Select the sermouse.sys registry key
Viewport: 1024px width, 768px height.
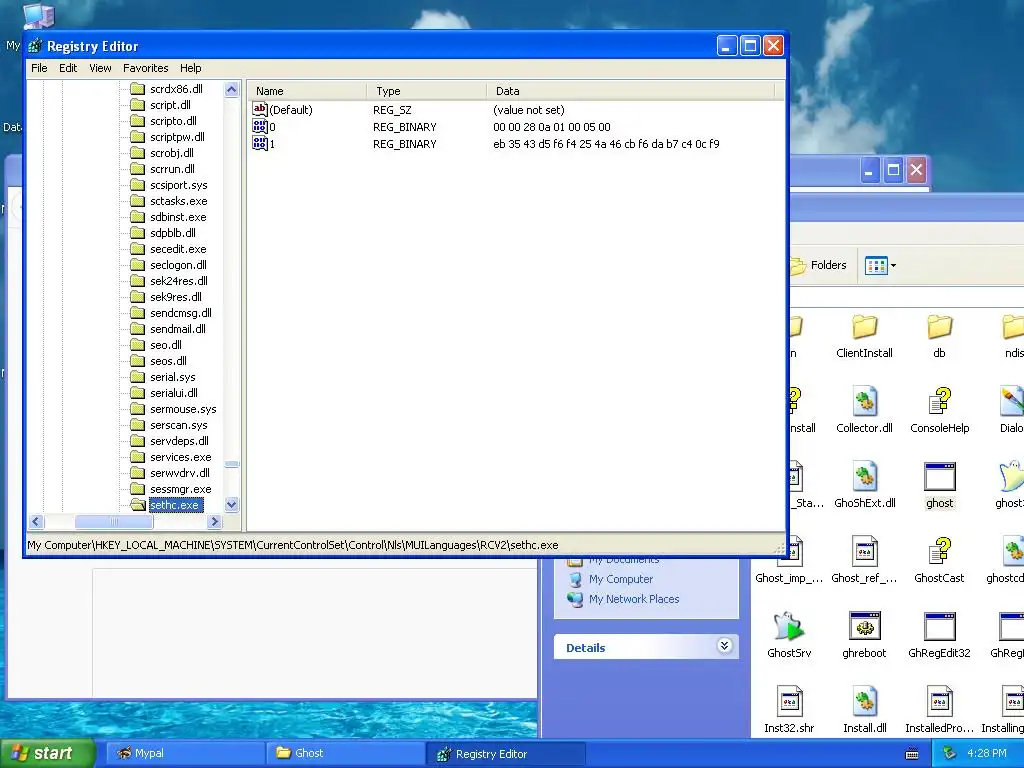pyautogui.click(x=184, y=409)
